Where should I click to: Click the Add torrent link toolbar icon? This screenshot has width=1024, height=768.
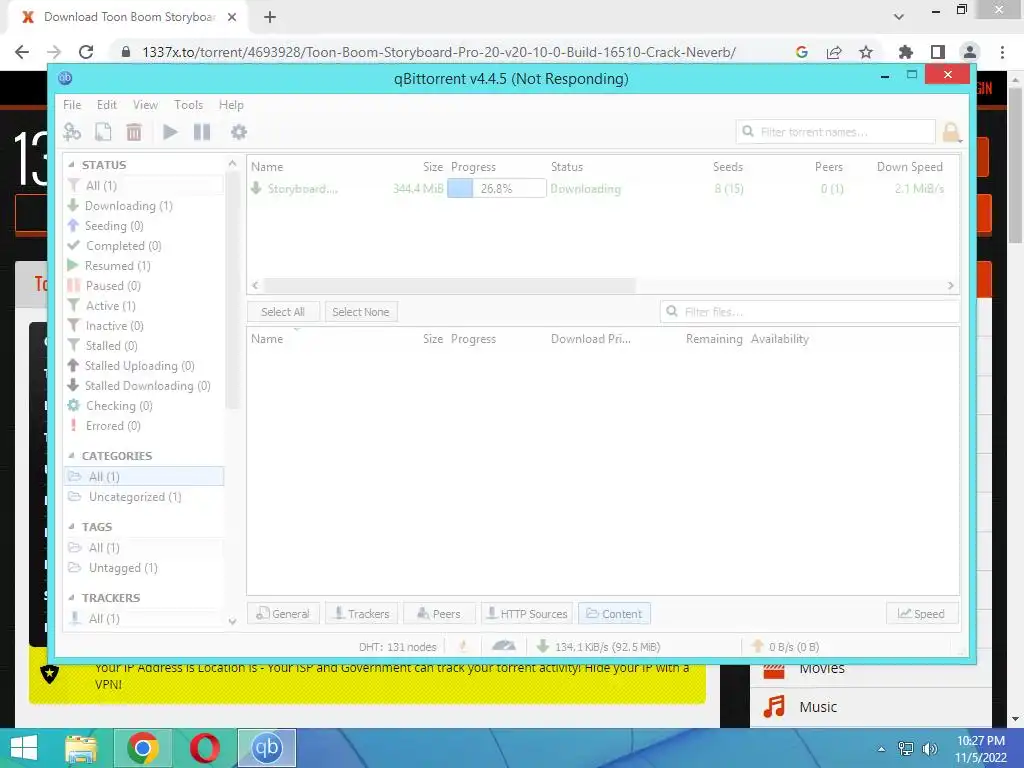click(72, 132)
